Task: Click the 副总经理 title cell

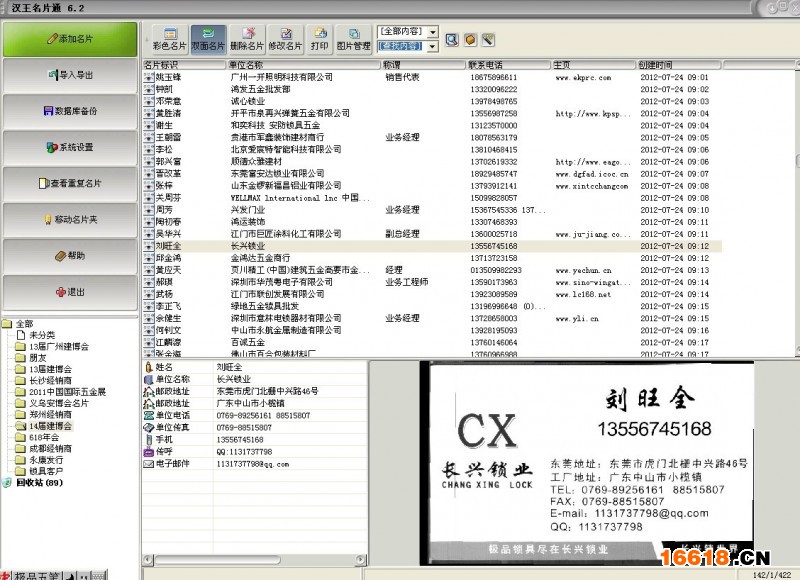Action: (403, 234)
